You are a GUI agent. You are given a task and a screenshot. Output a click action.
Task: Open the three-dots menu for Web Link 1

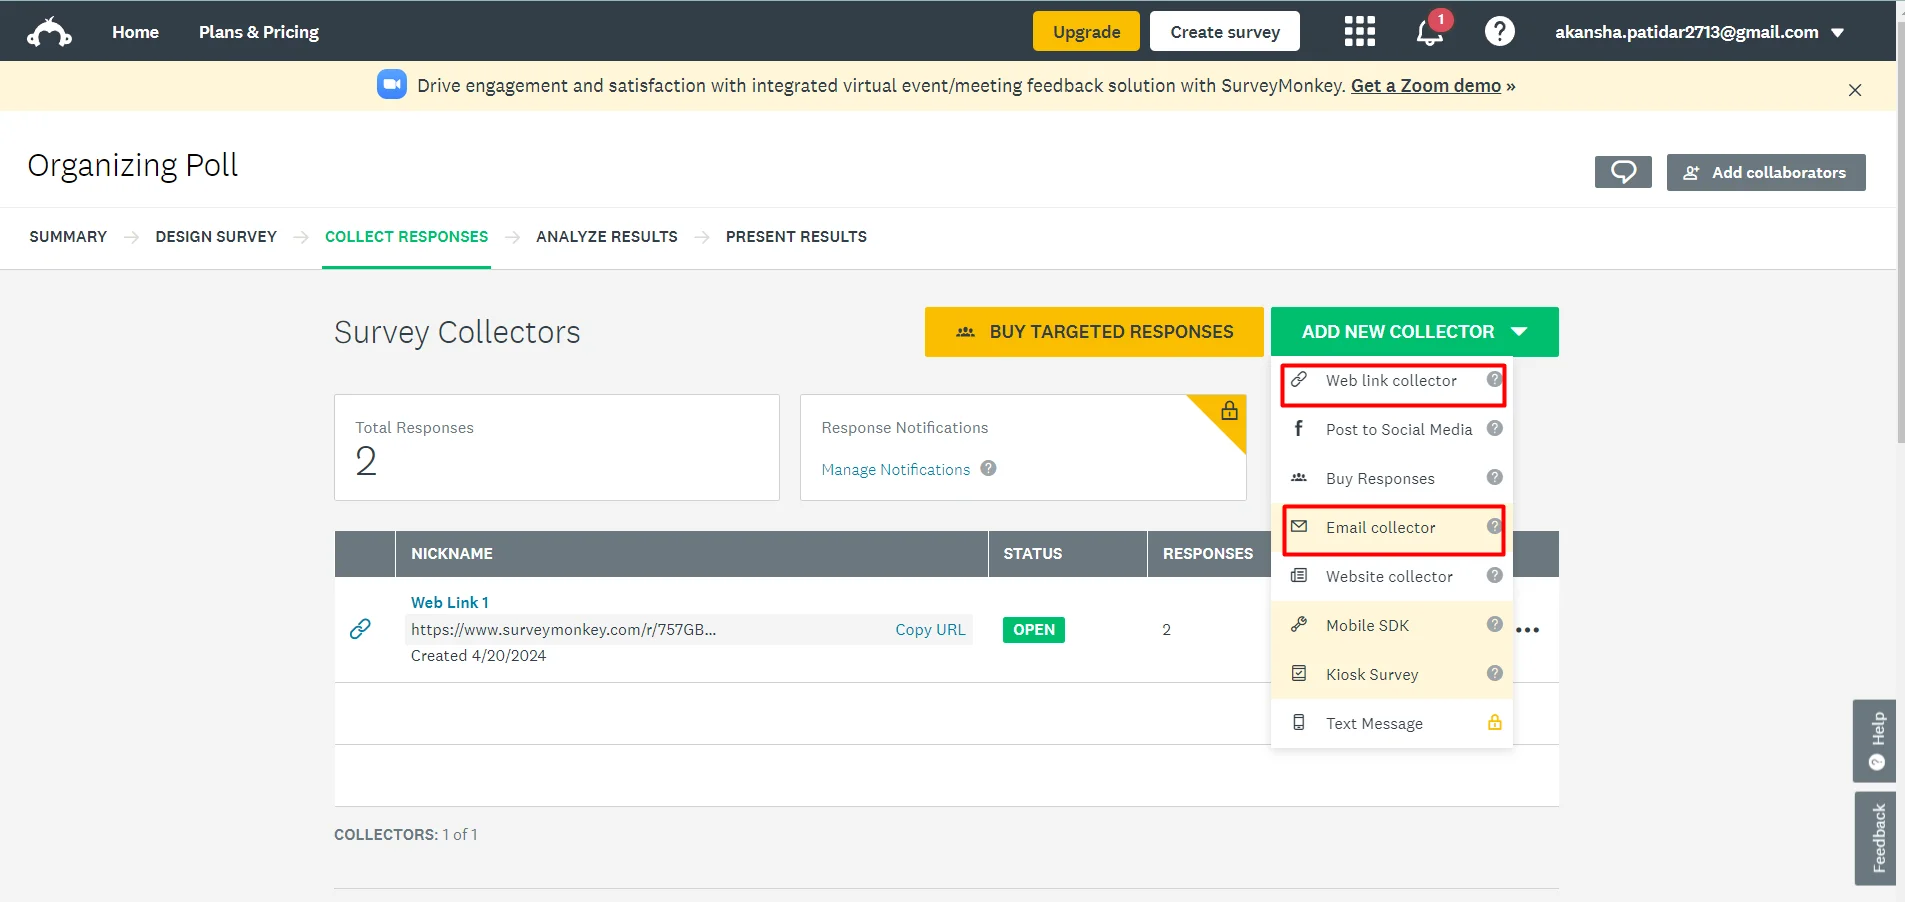point(1527,630)
